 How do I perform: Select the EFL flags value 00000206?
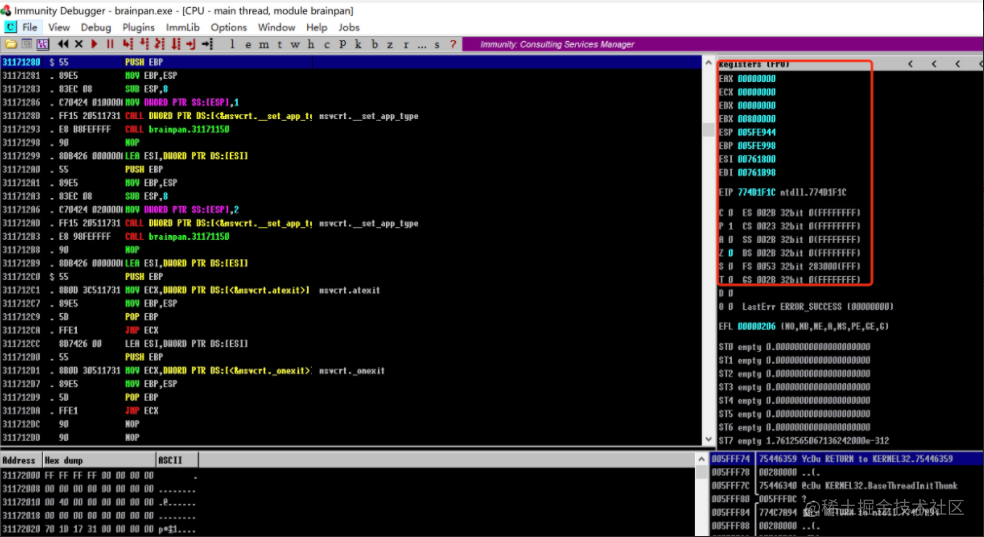(756, 326)
